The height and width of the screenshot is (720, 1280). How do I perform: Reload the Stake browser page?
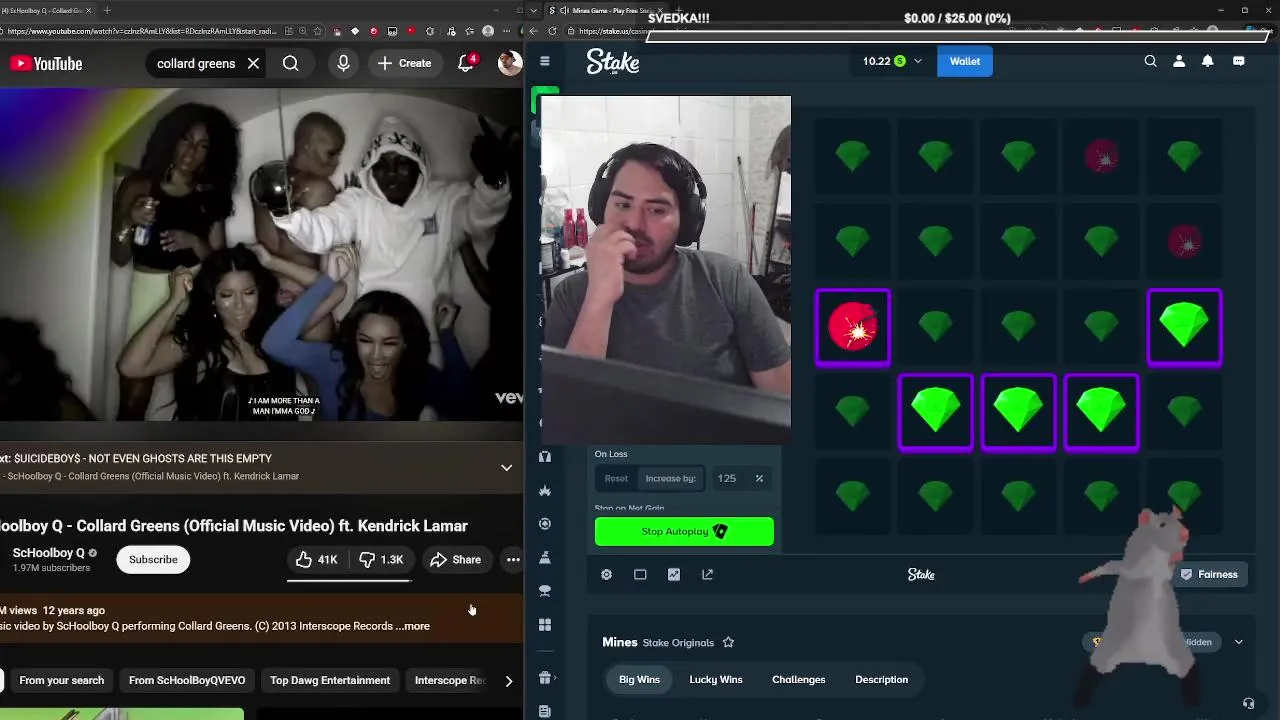(x=552, y=31)
